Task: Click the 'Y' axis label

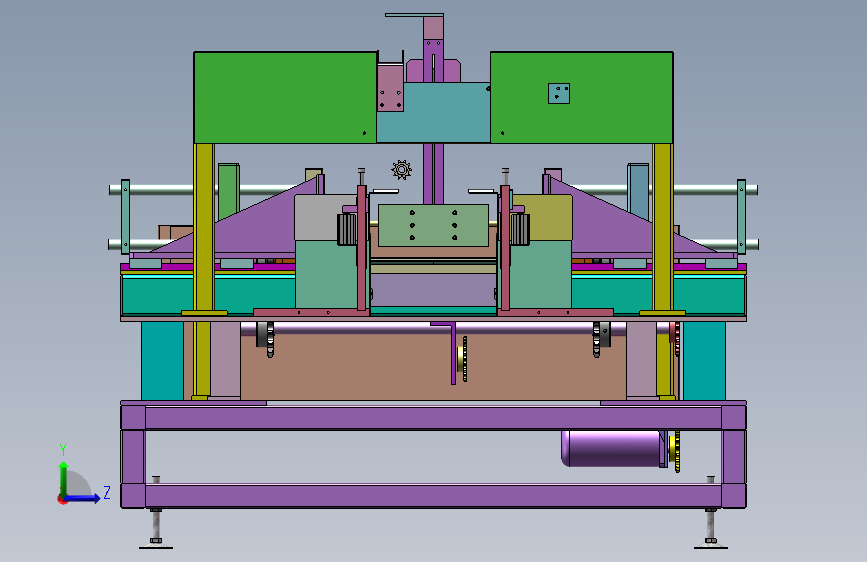Action: pos(63,450)
